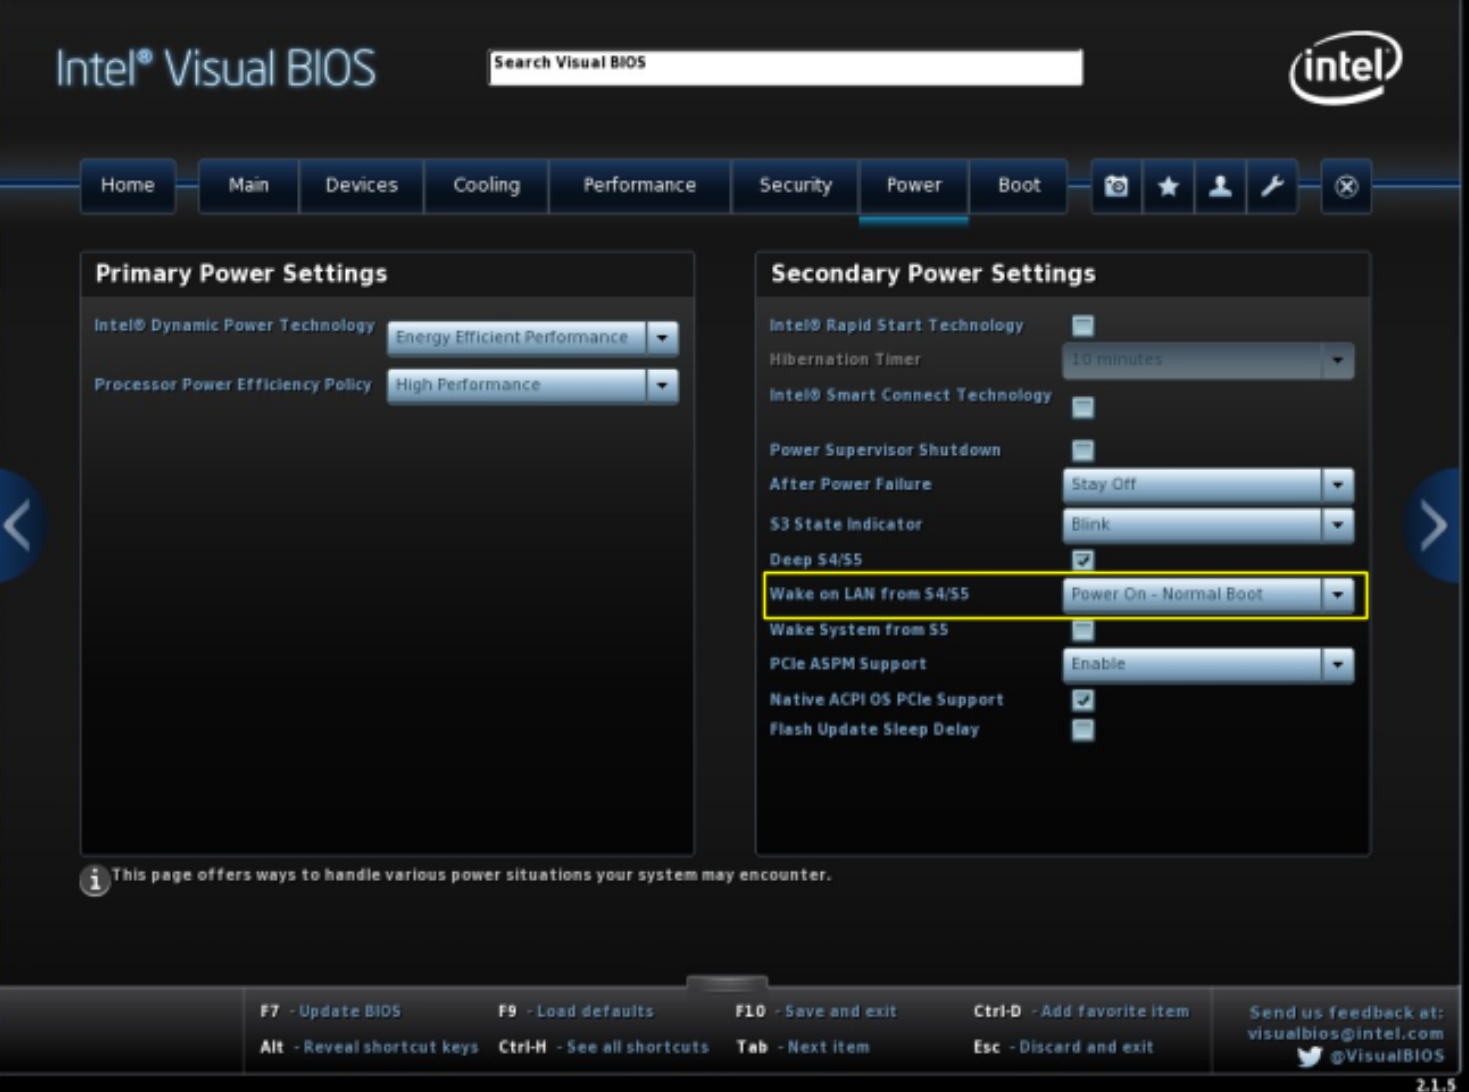Enable Wake System from S5 checkbox
Viewport: 1469px width, 1092px height.
coord(1082,630)
